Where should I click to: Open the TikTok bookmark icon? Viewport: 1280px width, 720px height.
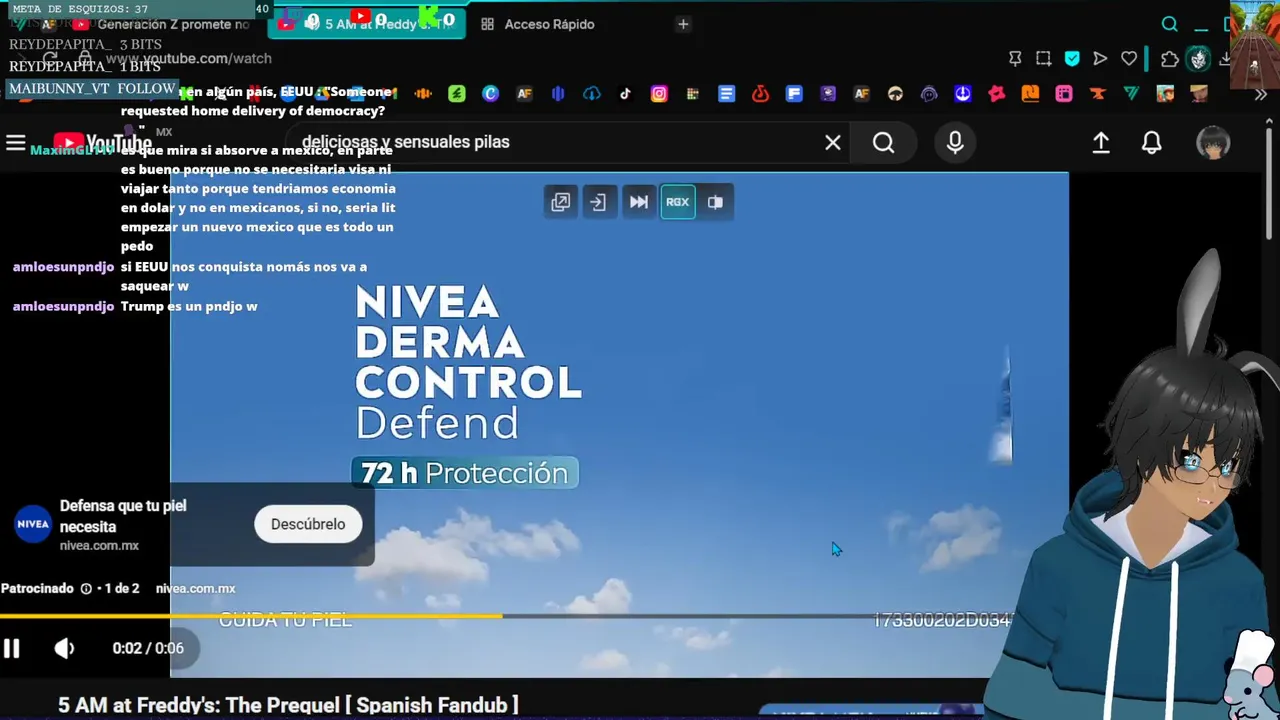(625, 94)
